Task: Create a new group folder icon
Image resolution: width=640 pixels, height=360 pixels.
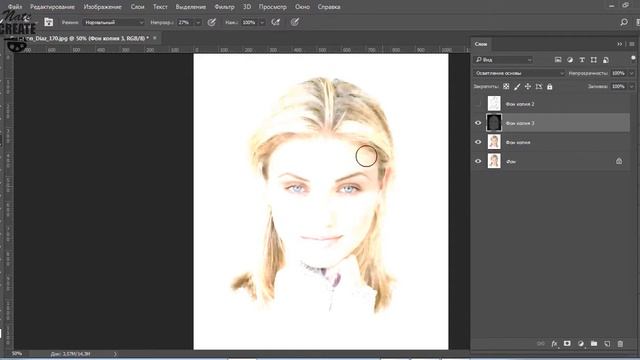Action: [x=594, y=344]
